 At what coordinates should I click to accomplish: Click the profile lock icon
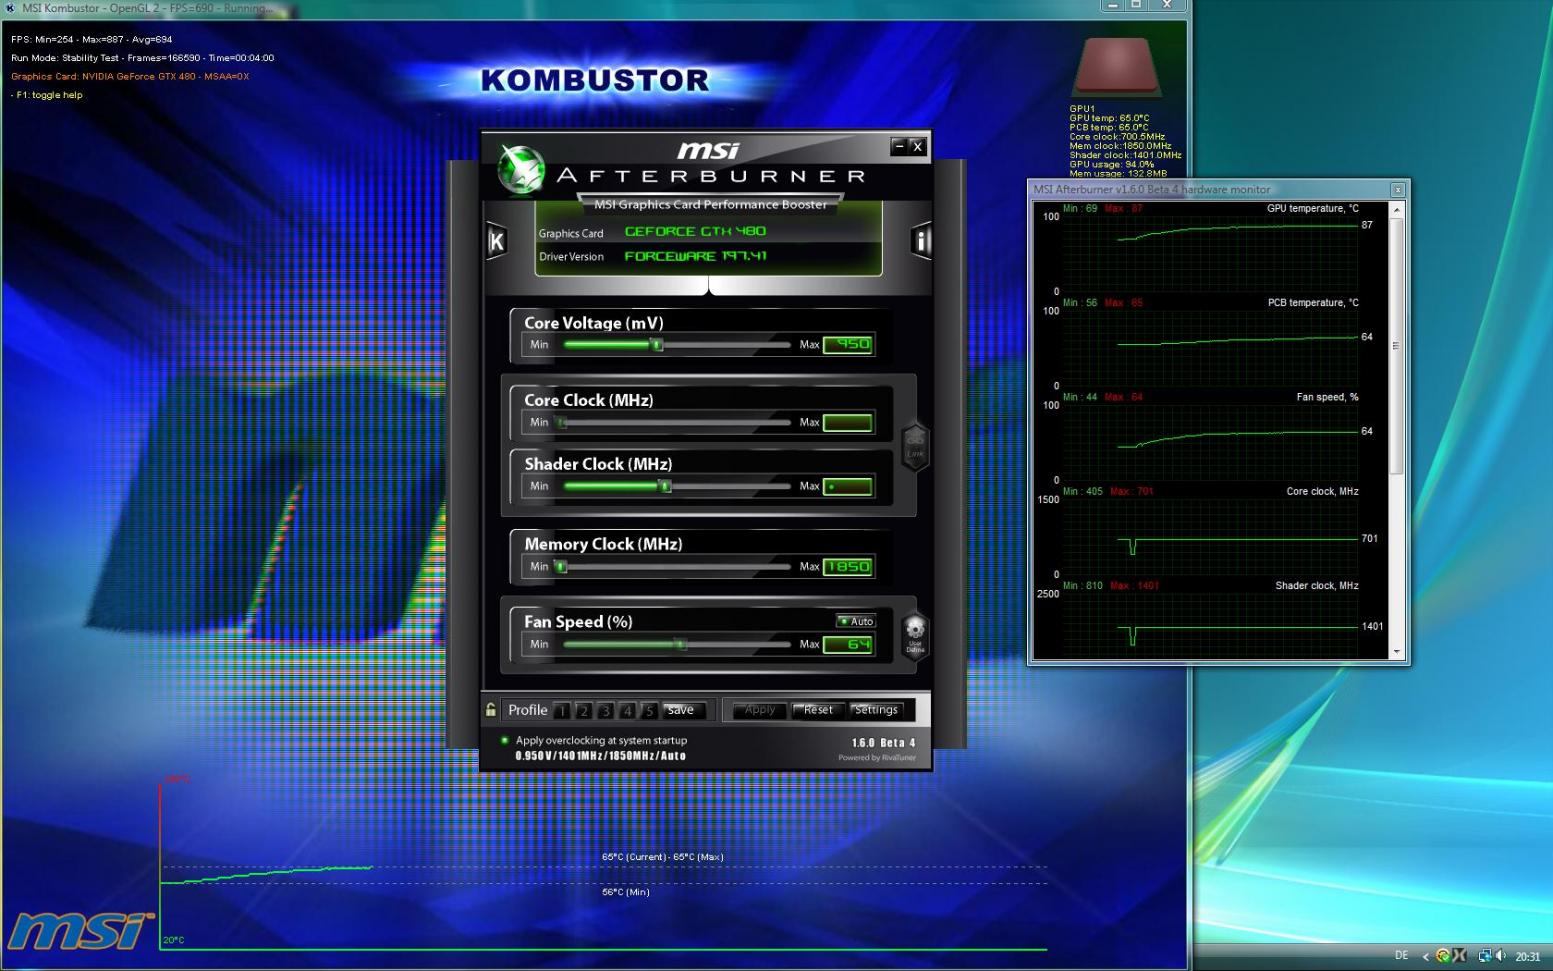click(x=491, y=710)
